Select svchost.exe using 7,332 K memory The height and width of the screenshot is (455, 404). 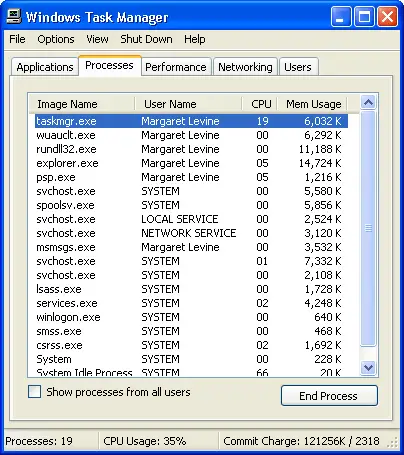click(191, 261)
